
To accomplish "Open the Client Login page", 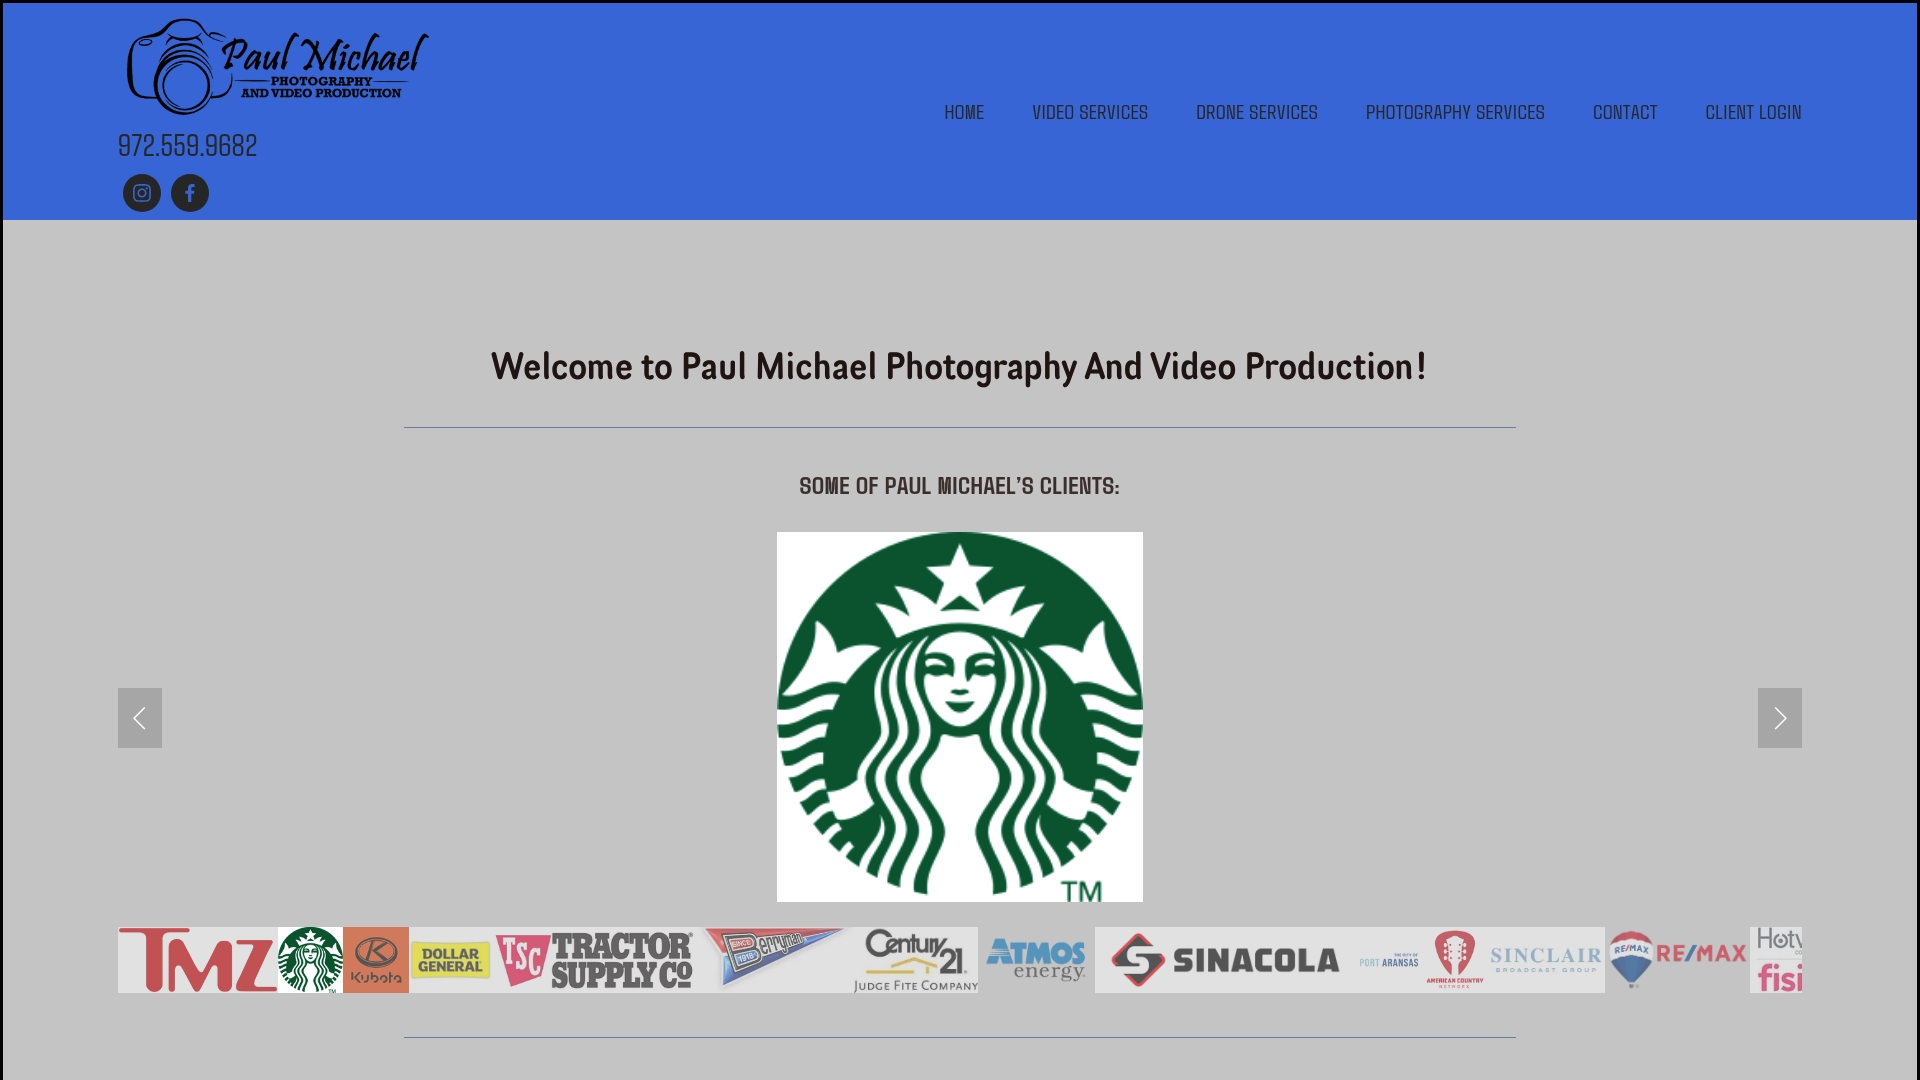I will [1753, 112].
